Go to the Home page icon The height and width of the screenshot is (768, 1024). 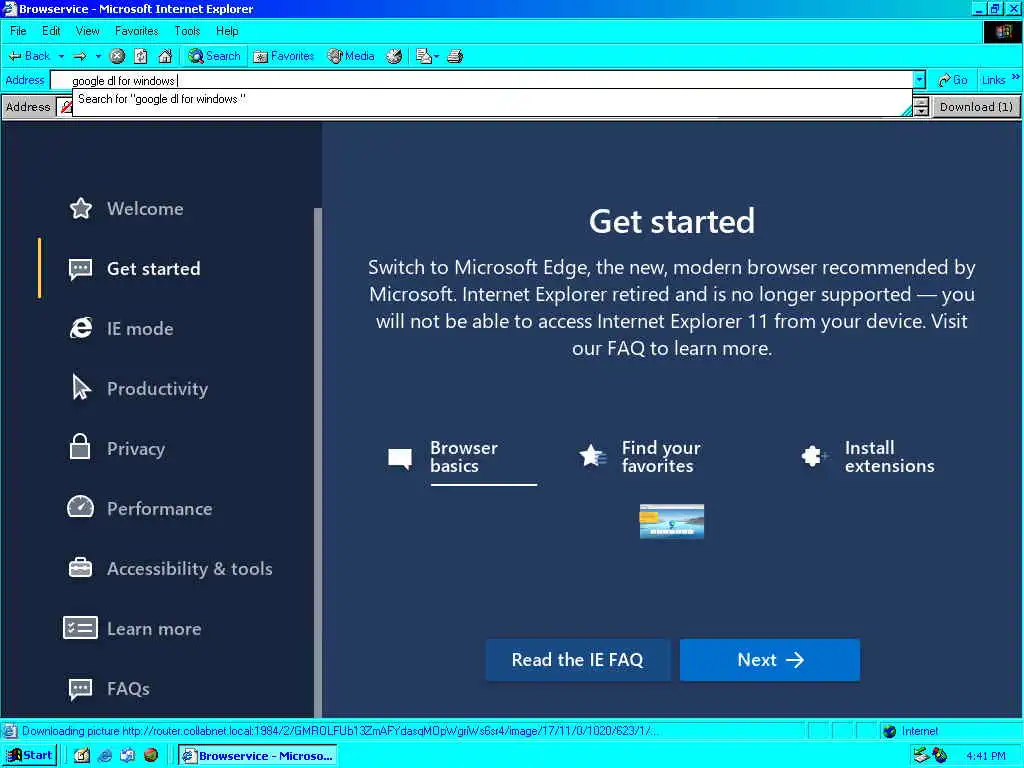[x=165, y=56]
